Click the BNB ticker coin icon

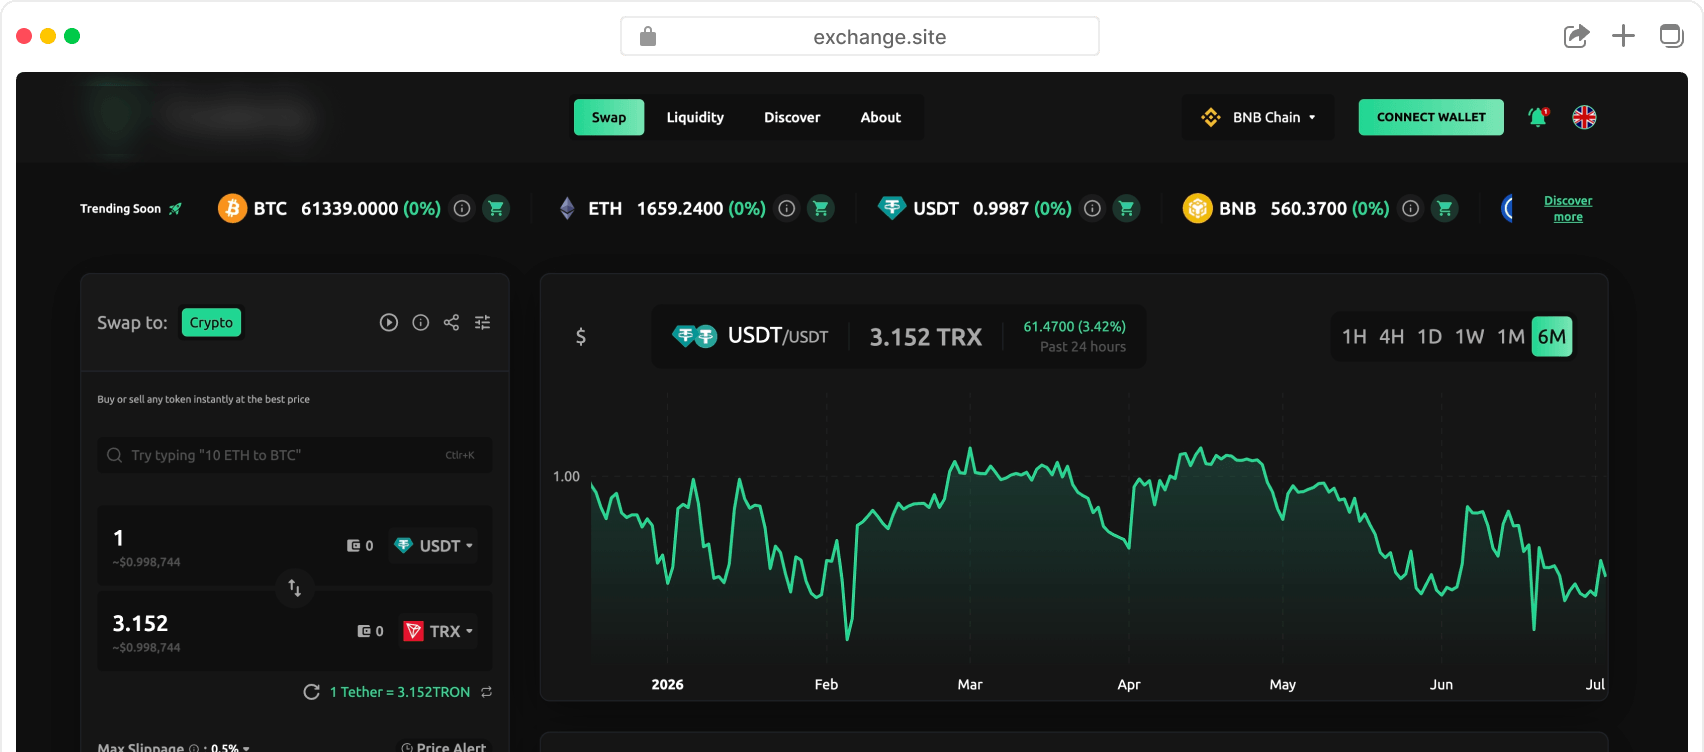(x=1197, y=208)
